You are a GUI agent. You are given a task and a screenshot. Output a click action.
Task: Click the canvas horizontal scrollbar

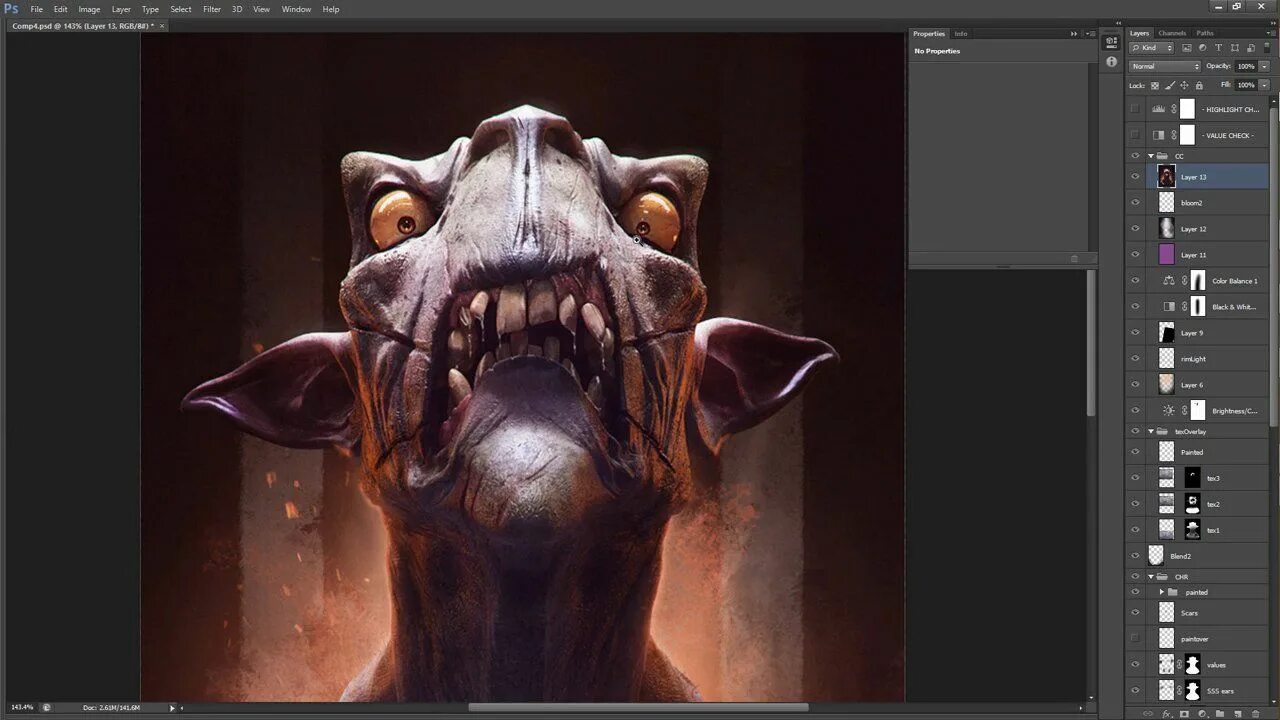point(638,707)
